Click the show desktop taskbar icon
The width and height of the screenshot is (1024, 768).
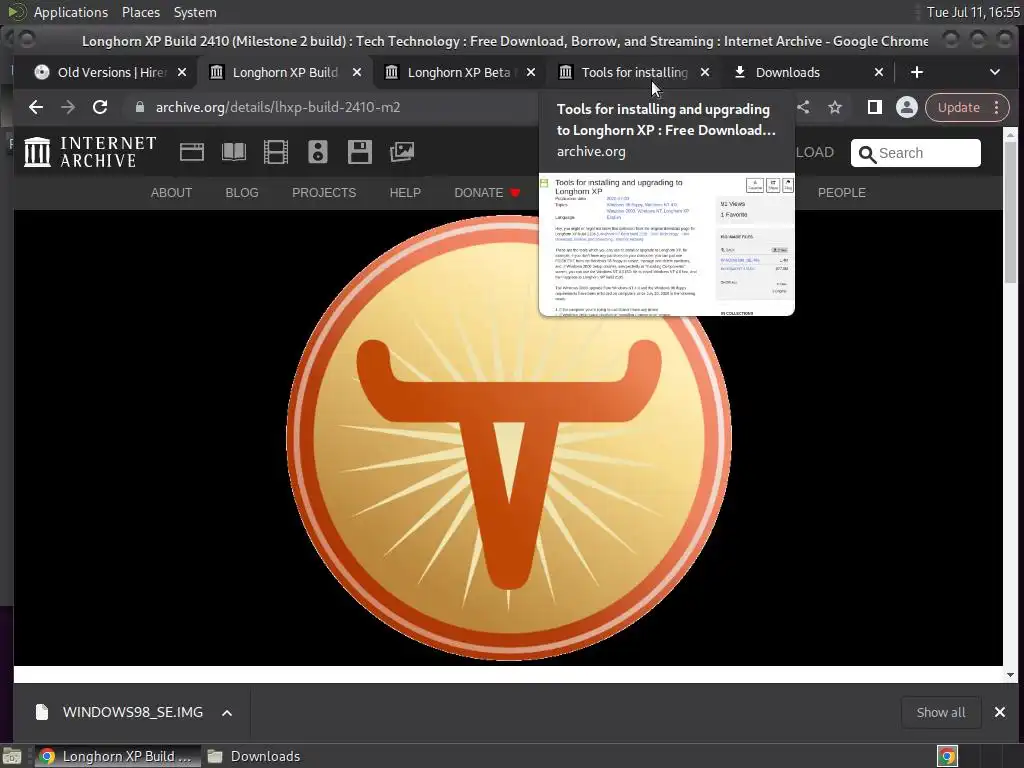point(12,756)
